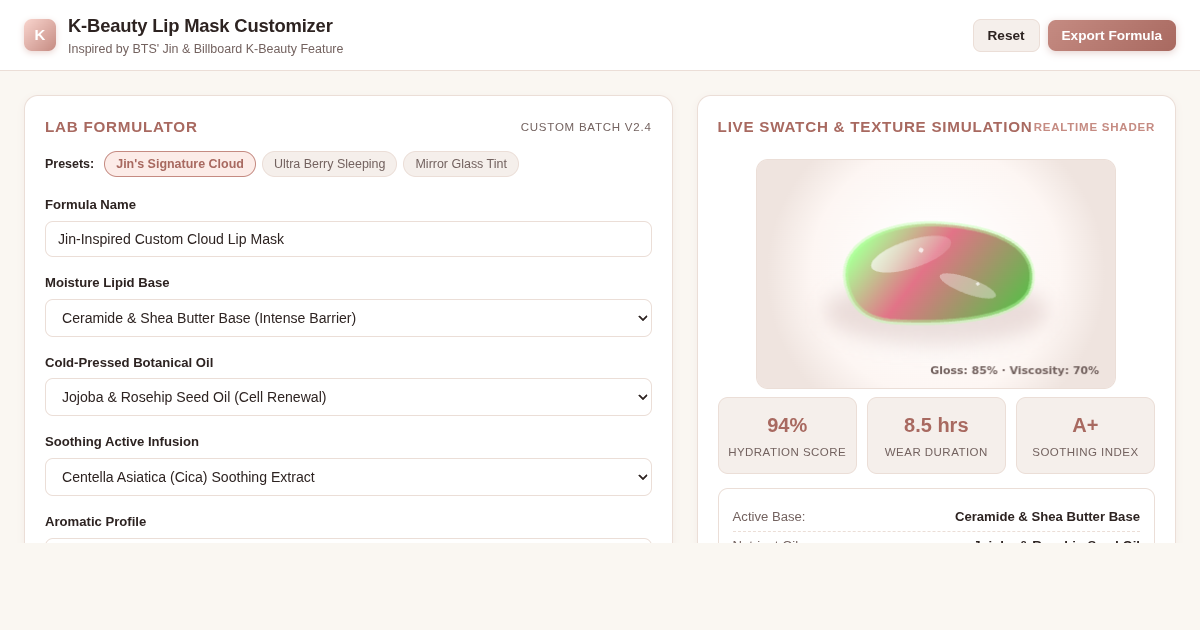Click the Ceramide & Shea Butter Base value
This screenshot has height=630, width=1200.
coord(1047,517)
